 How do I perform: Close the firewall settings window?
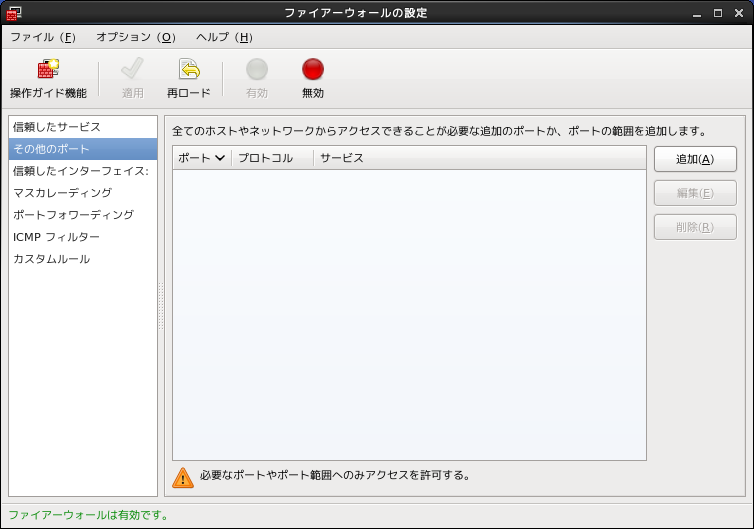pos(739,13)
